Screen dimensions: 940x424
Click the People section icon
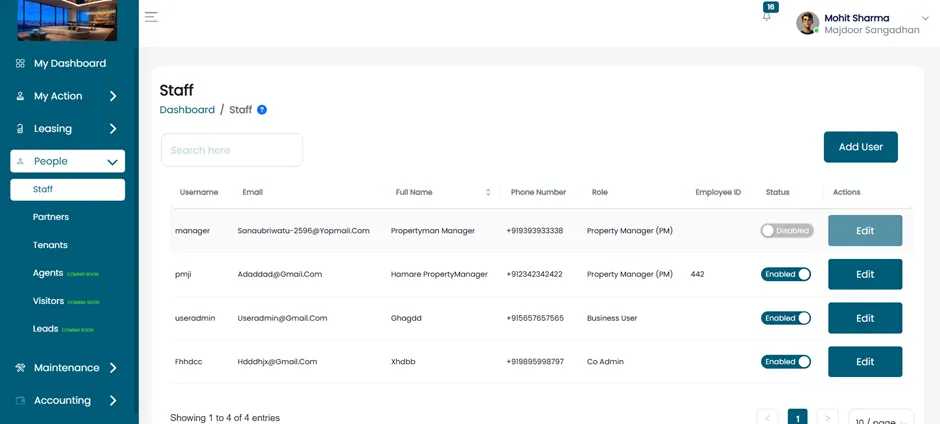click(x=20, y=161)
